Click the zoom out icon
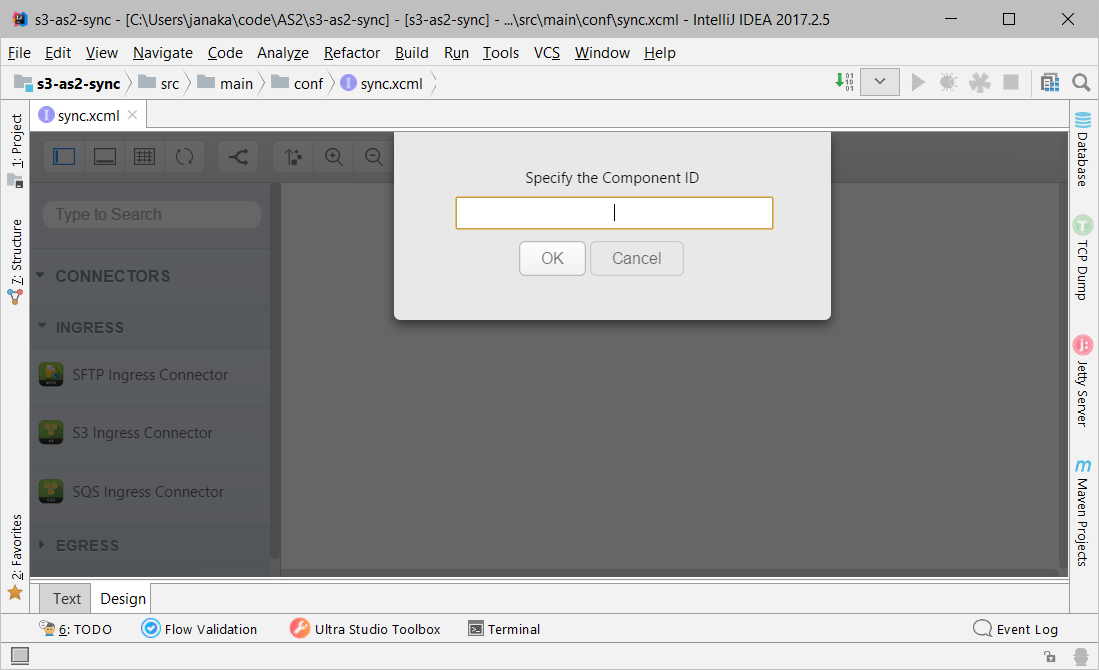This screenshot has width=1099, height=670. [x=374, y=156]
